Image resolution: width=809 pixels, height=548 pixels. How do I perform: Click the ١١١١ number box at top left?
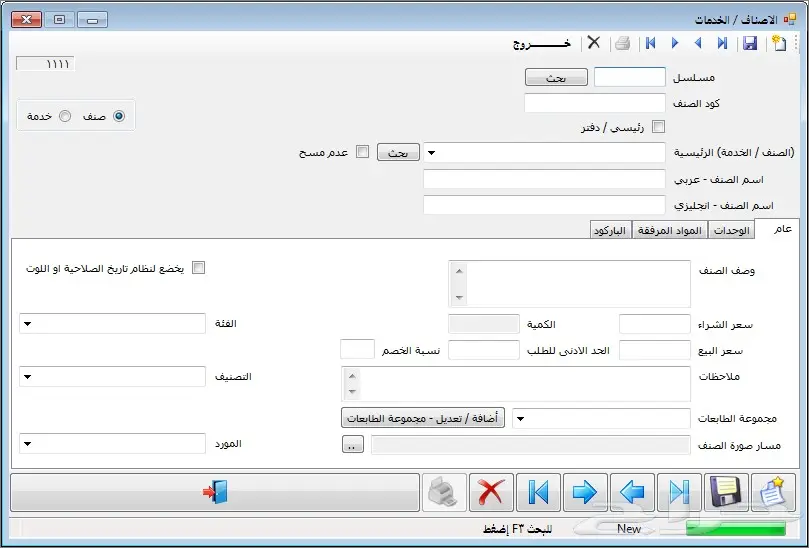(x=45, y=63)
